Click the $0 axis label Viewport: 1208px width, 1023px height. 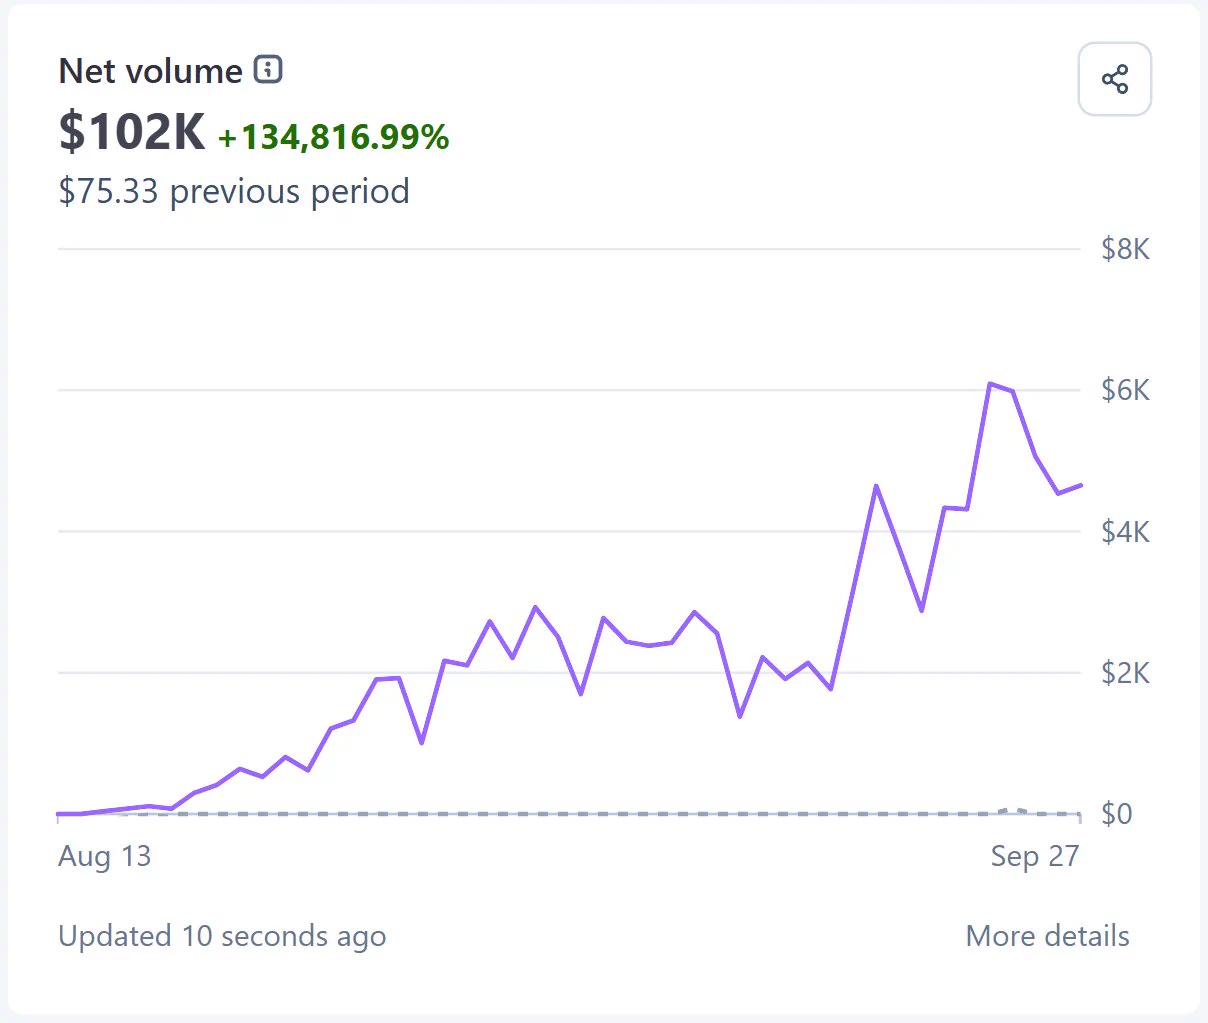(1117, 814)
